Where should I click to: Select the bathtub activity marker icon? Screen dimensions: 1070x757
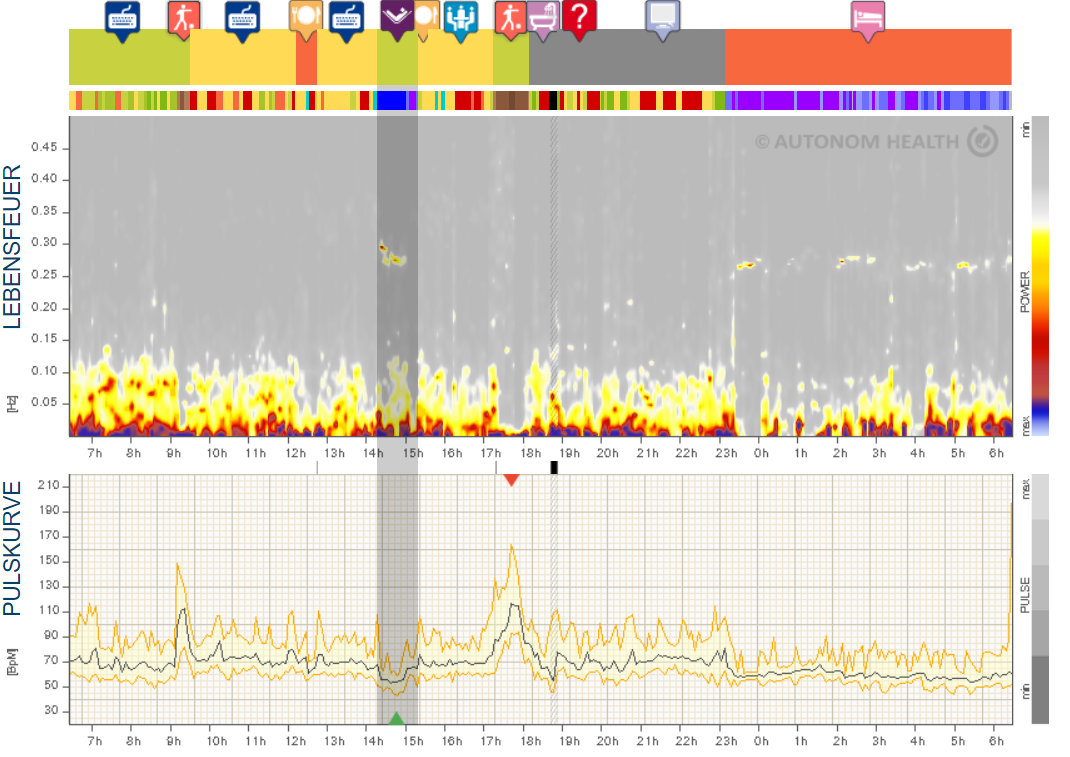(x=543, y=17)
